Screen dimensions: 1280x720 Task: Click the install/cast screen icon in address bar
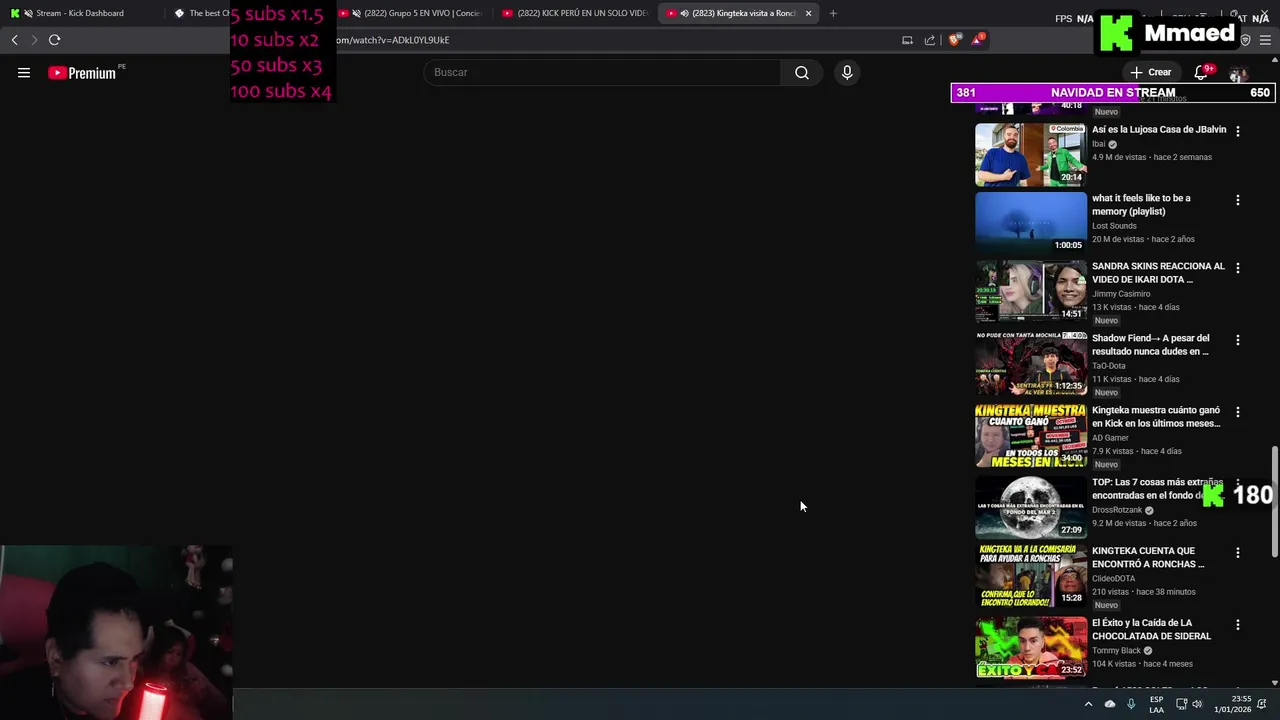click(x=907, y=40)
